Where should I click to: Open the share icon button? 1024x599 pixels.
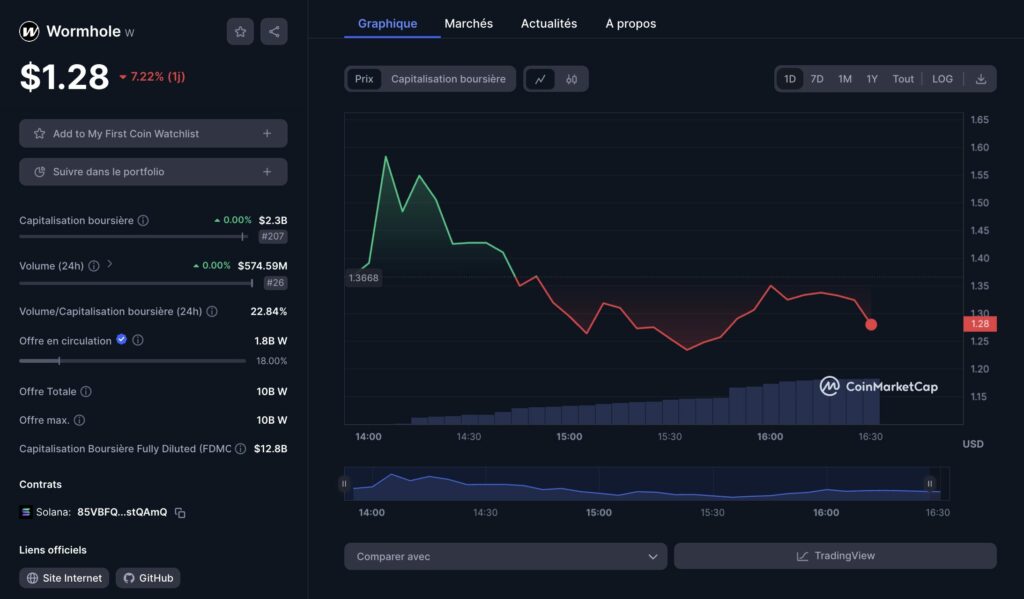274,31
